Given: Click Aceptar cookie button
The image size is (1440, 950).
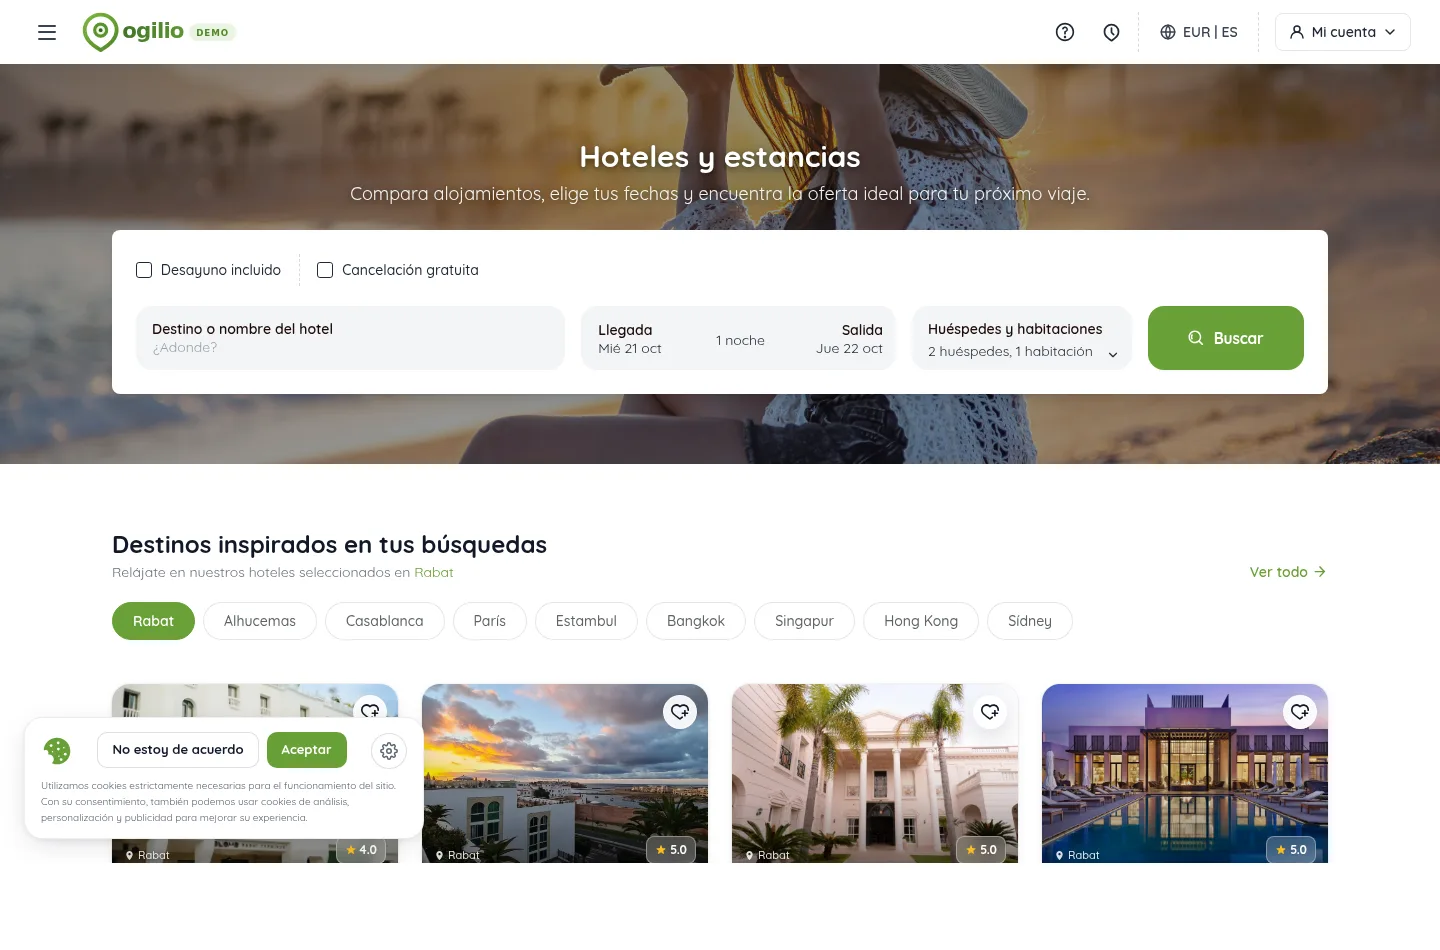Looking at the screenshot, I should coord(307,750).
